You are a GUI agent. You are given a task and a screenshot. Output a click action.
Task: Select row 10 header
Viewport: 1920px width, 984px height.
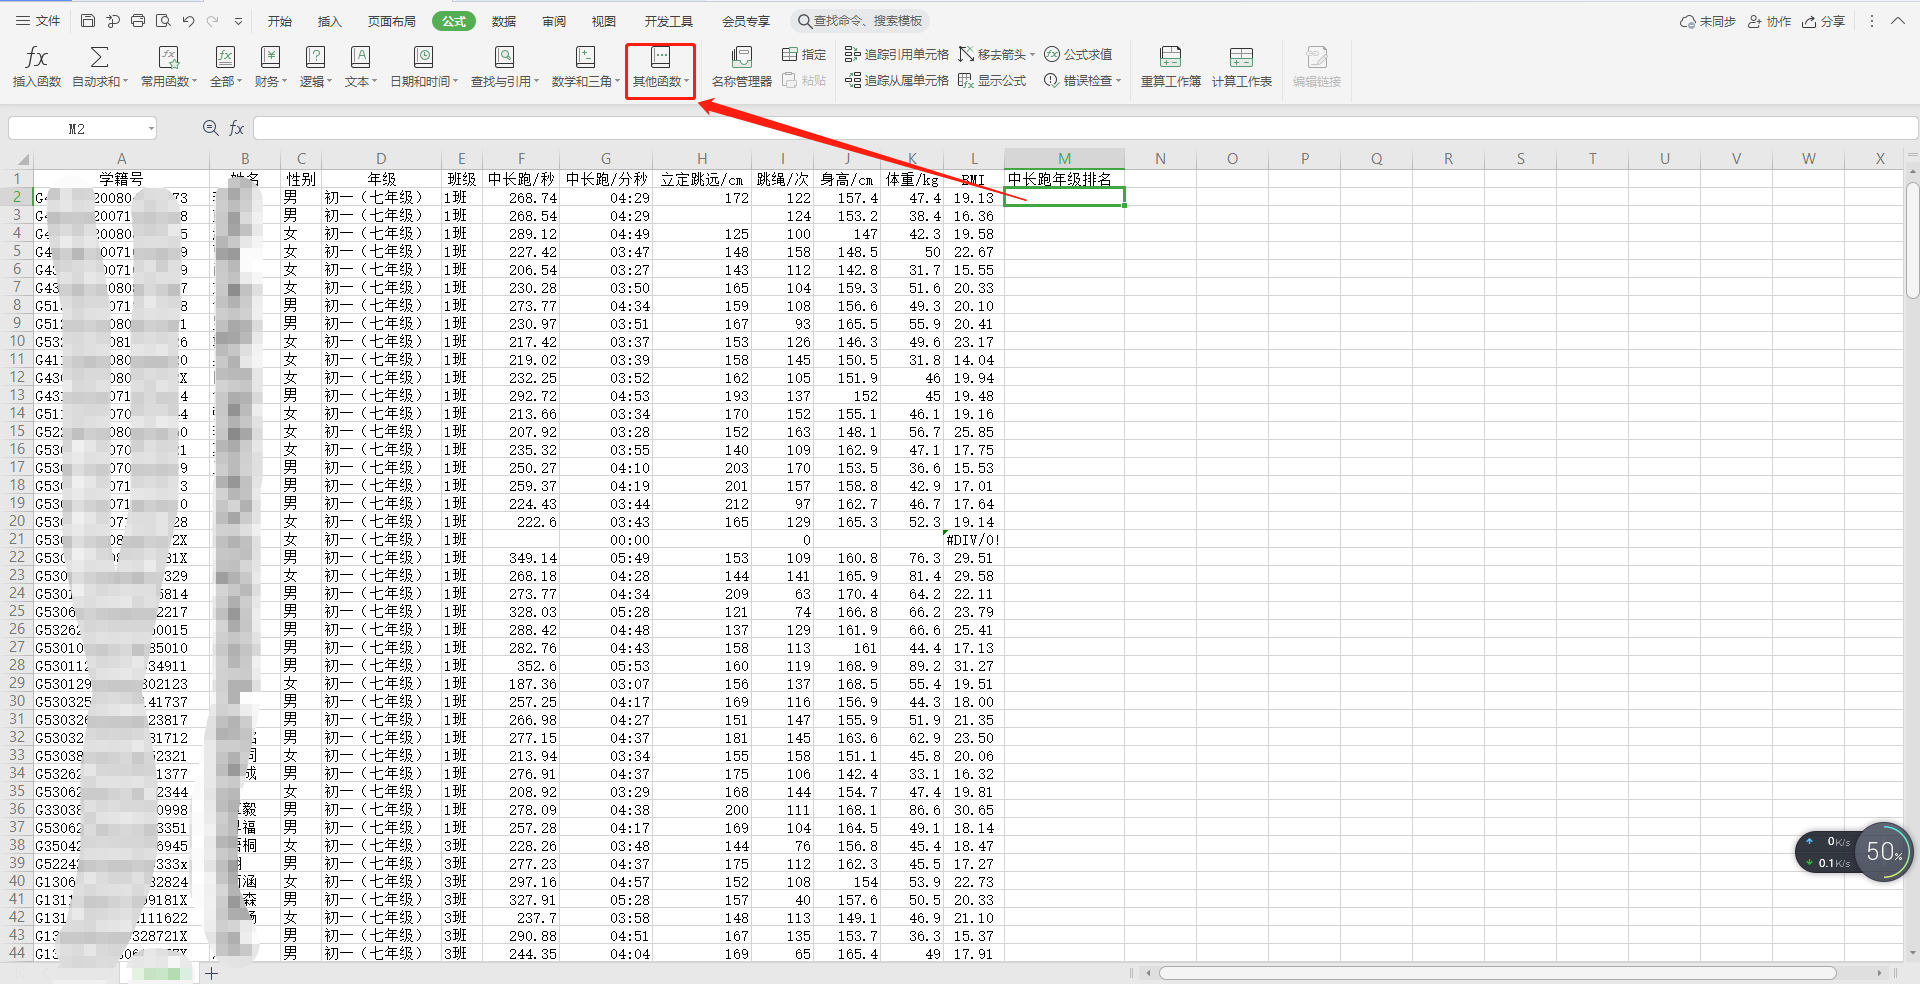point(17,341)
